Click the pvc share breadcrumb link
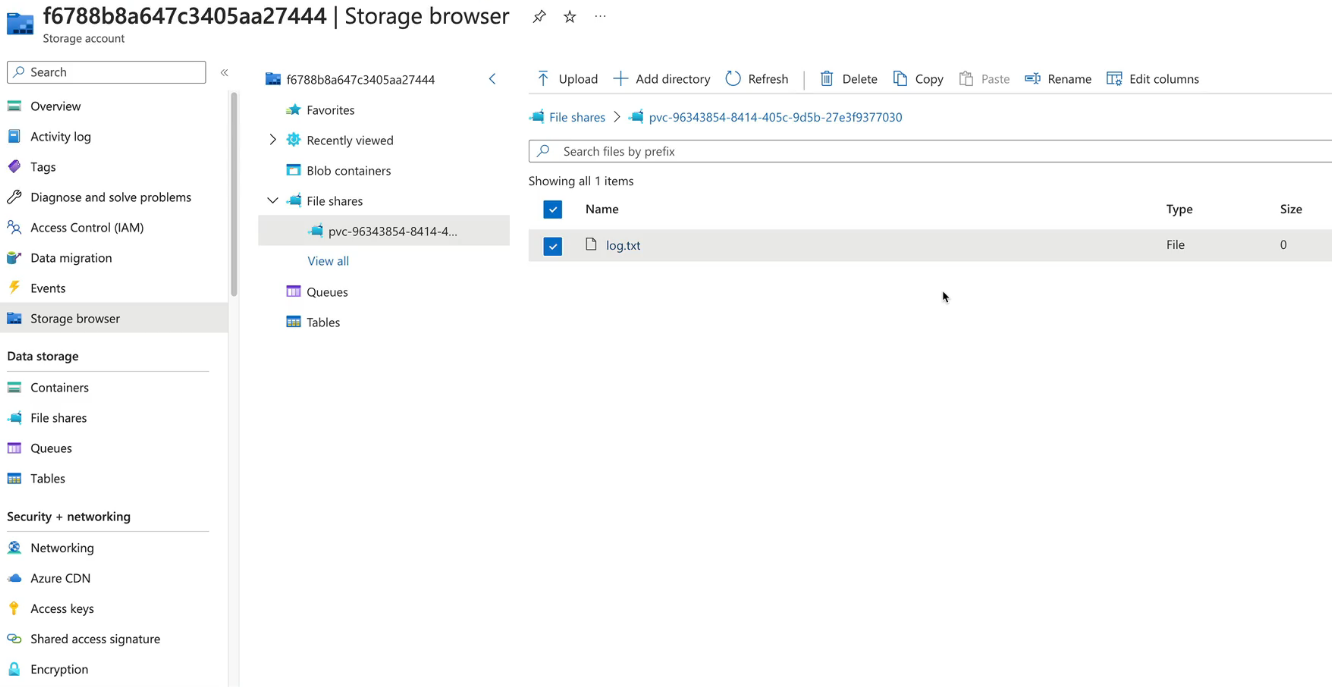Image resolution: width=1332 pixels, height=687 pixels. (775, 117)
